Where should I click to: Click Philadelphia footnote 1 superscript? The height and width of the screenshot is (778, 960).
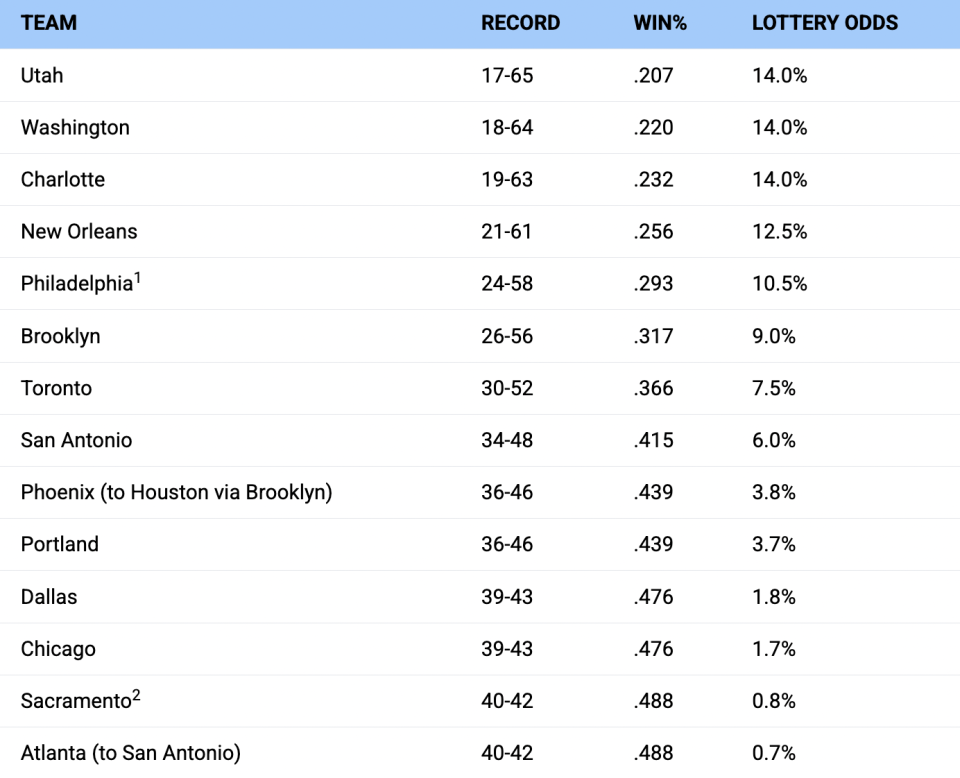(138, 278)
